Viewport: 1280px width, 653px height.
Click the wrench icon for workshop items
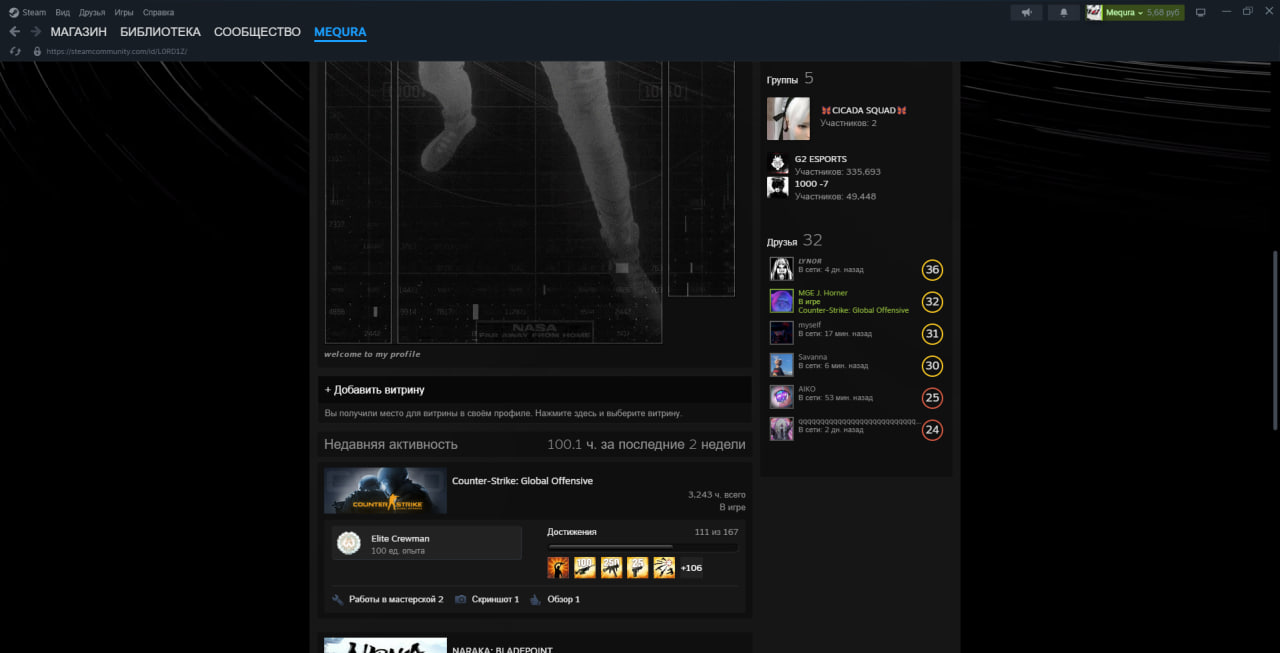pyautogui.click(x=338, y=599)
